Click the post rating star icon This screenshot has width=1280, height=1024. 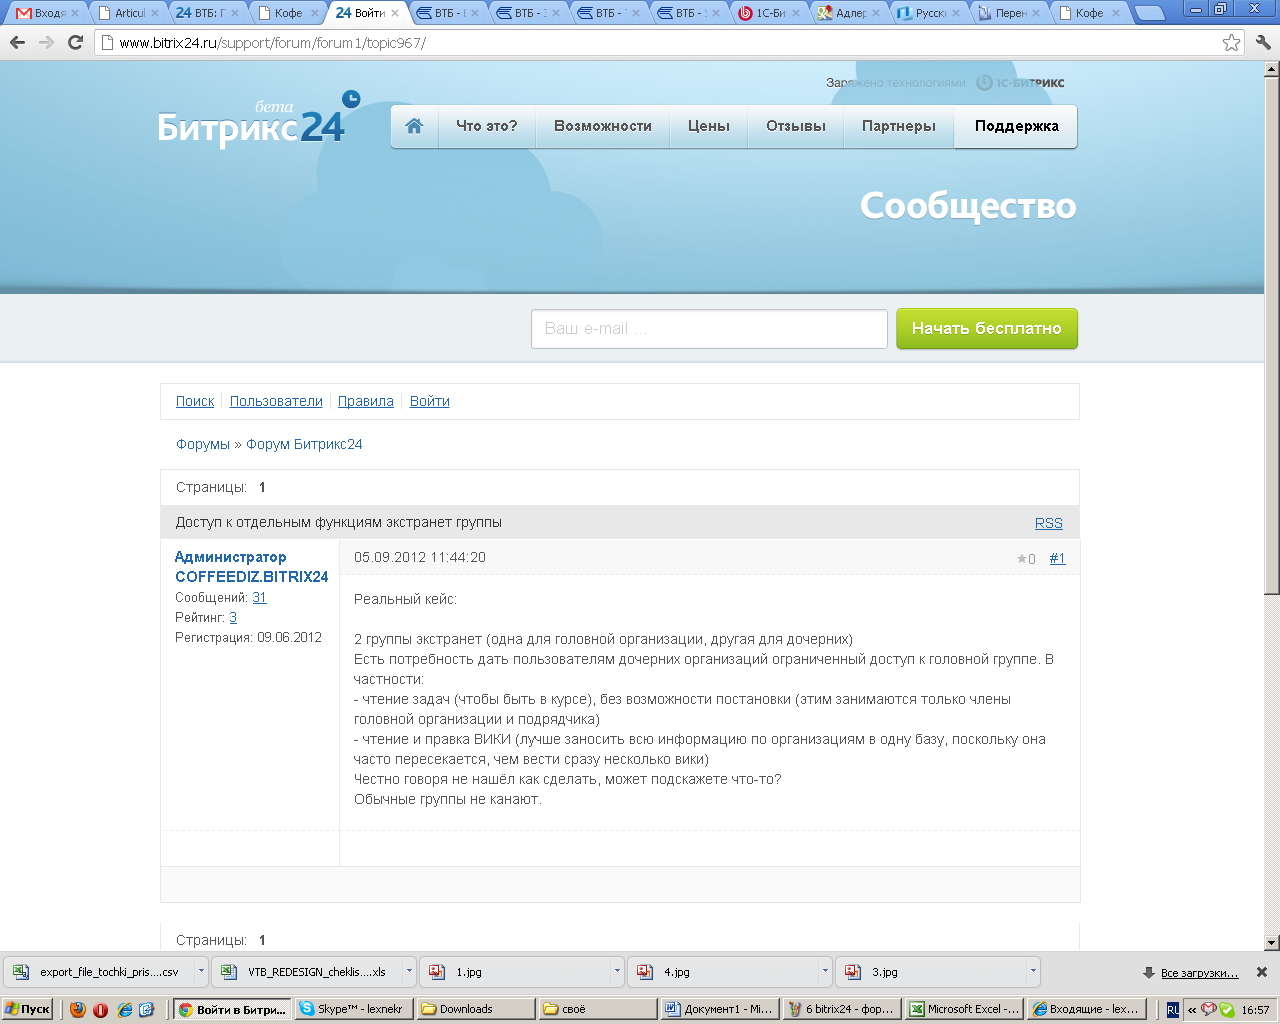[1022, 559]
